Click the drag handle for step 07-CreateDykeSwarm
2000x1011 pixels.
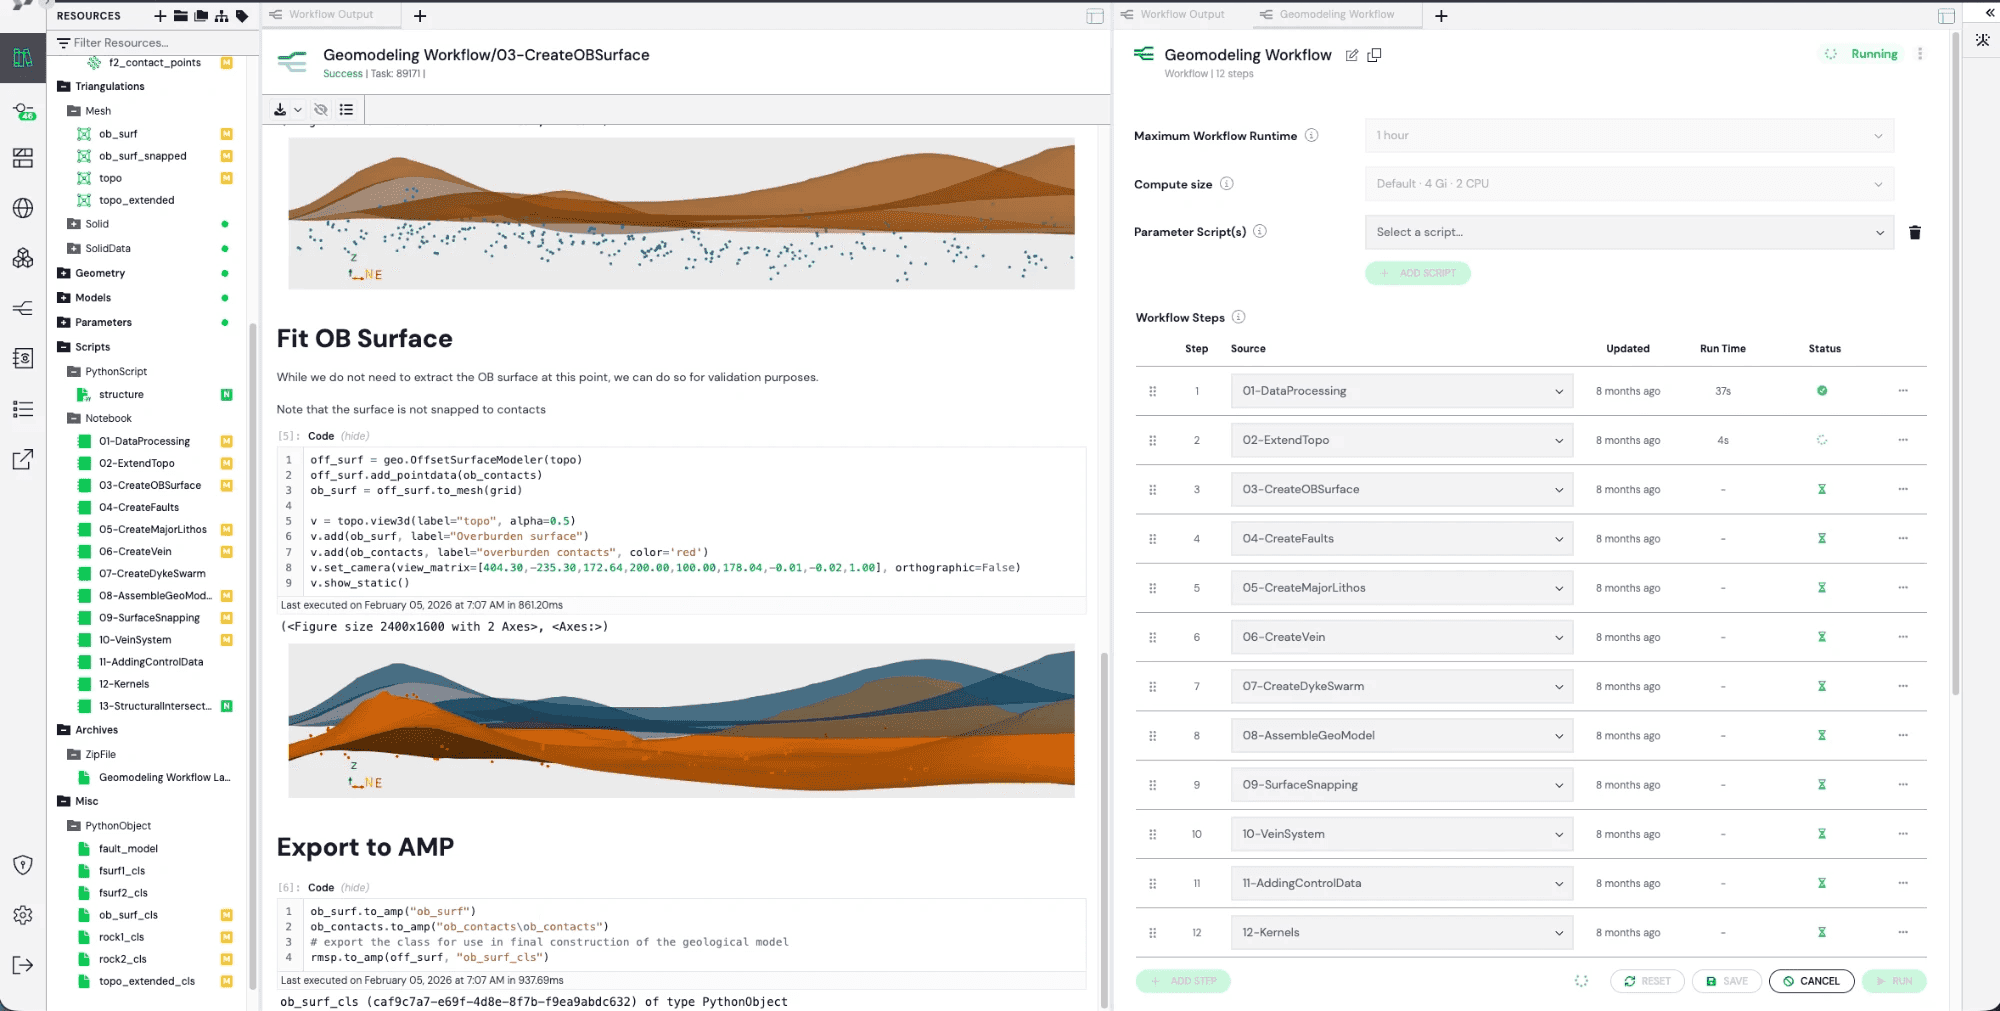pyautogui.click(x=1153, y=687)
